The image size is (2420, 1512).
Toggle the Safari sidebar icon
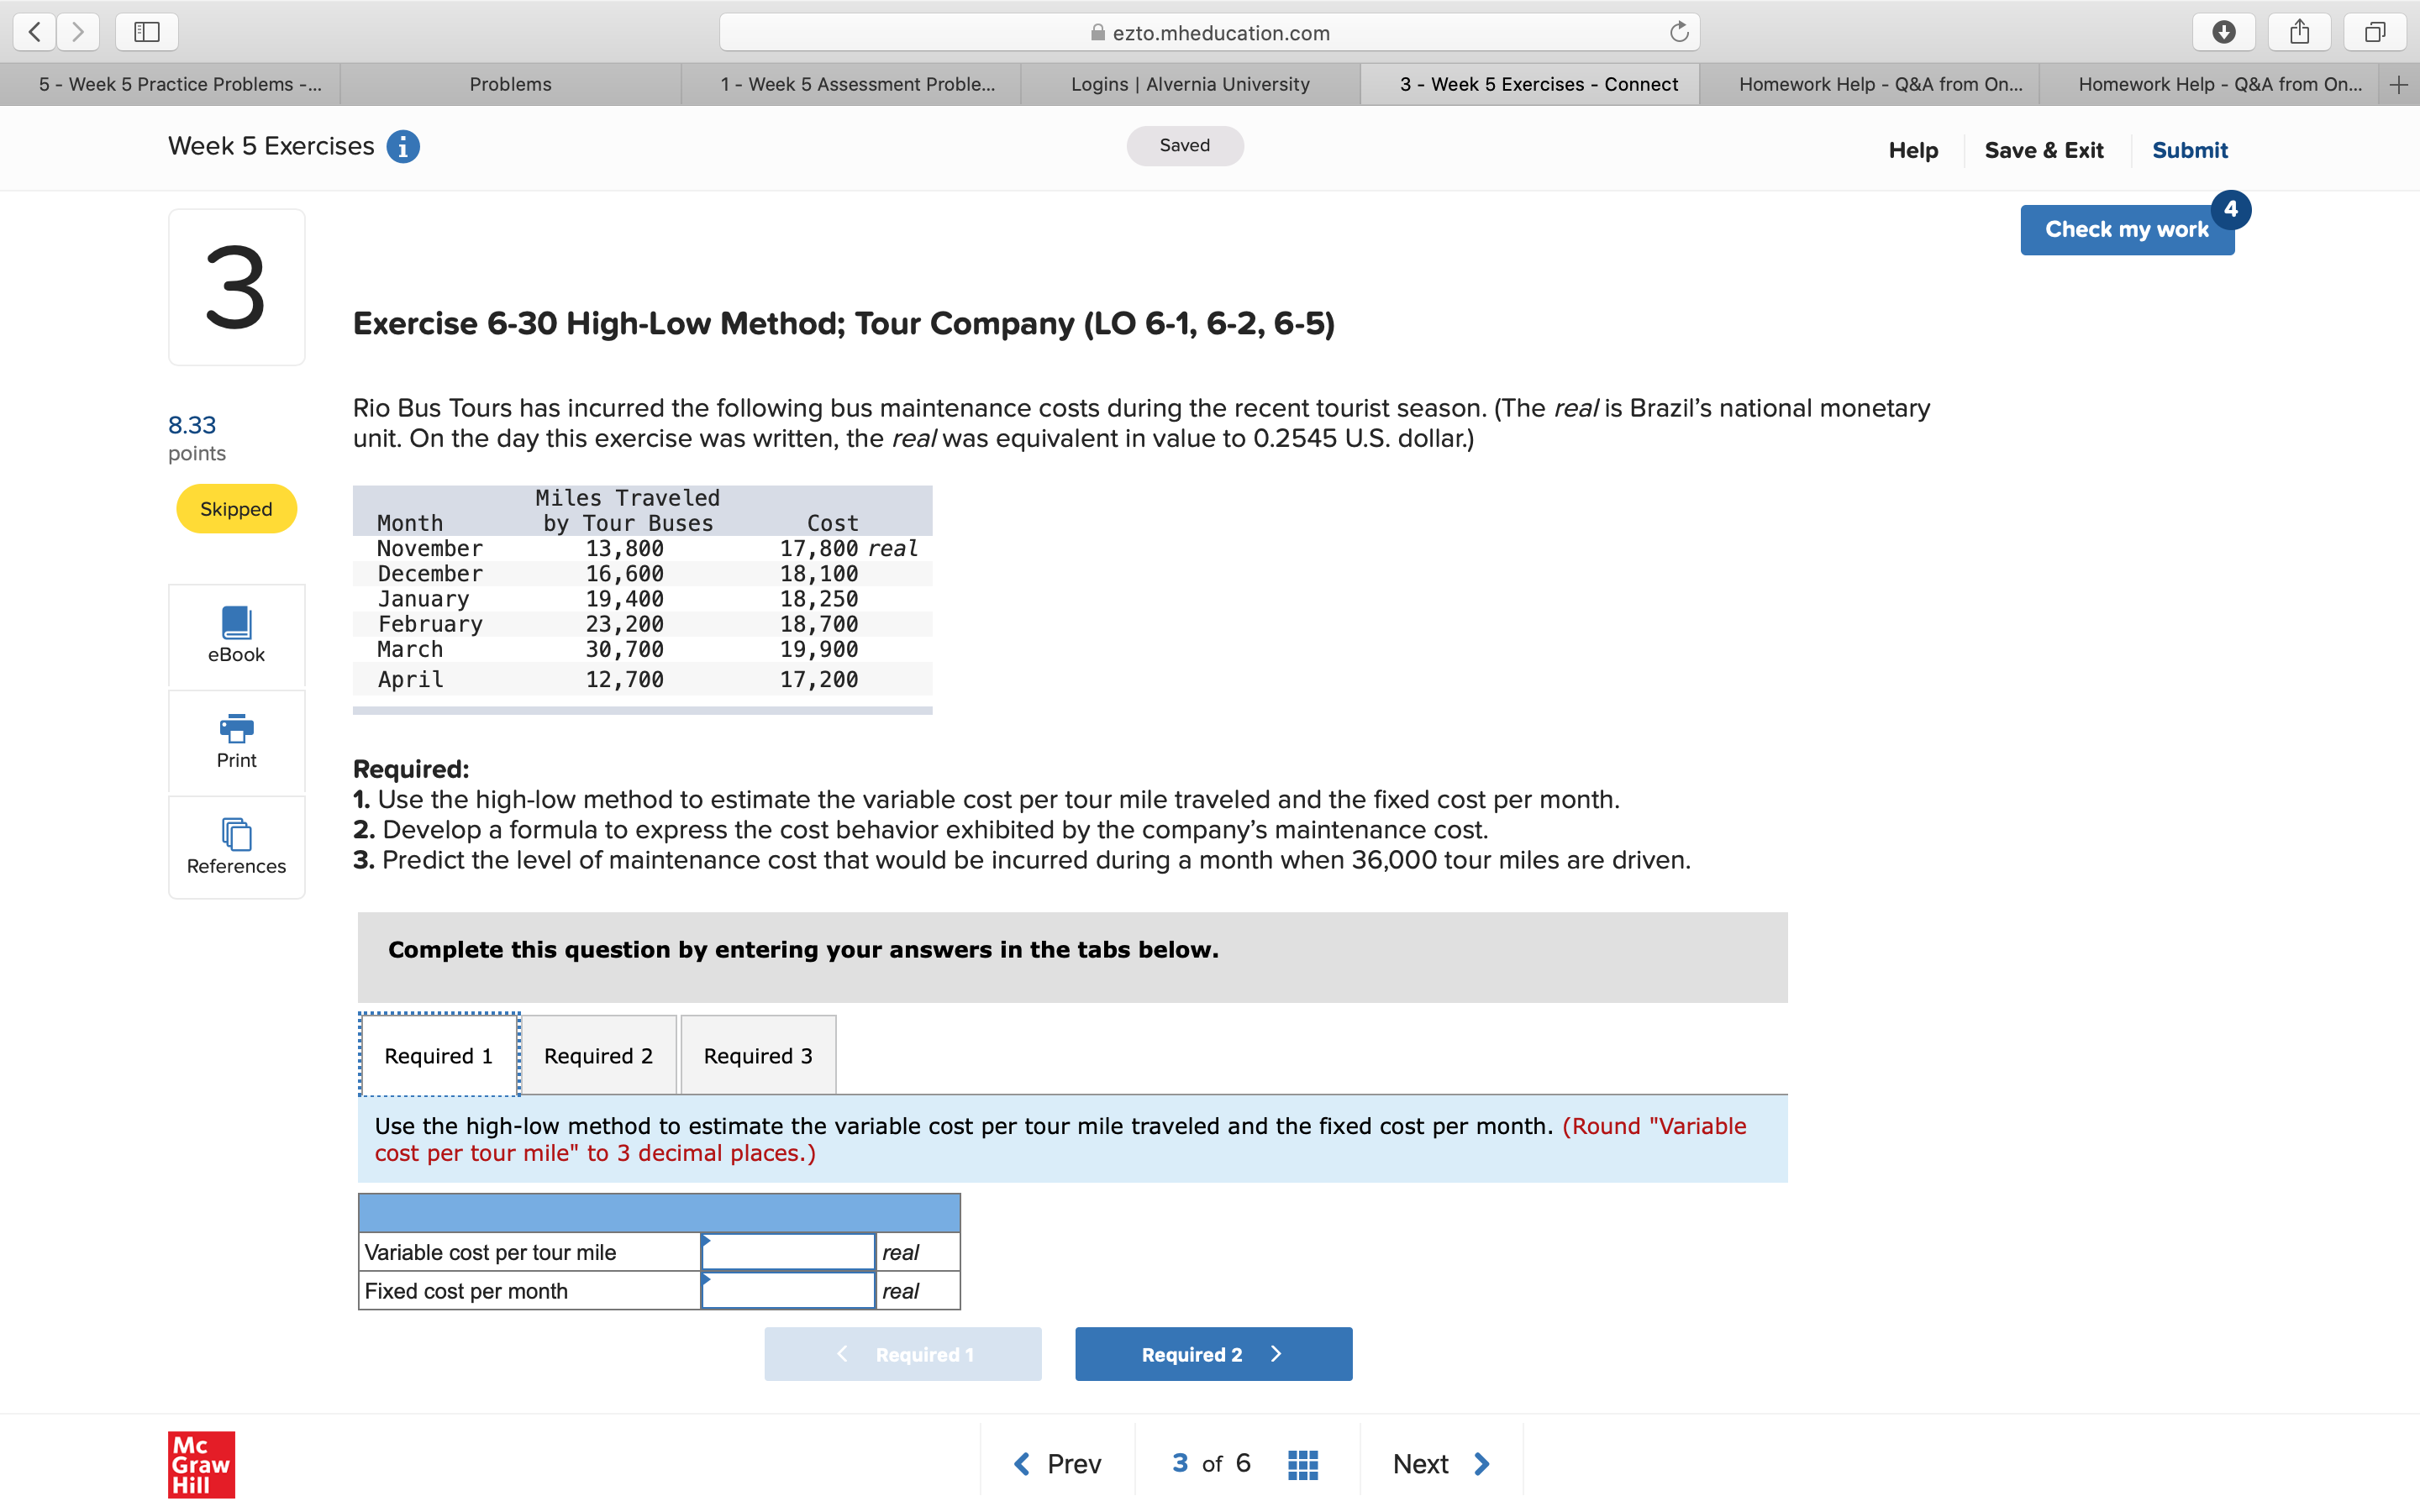tap(146, 31)
